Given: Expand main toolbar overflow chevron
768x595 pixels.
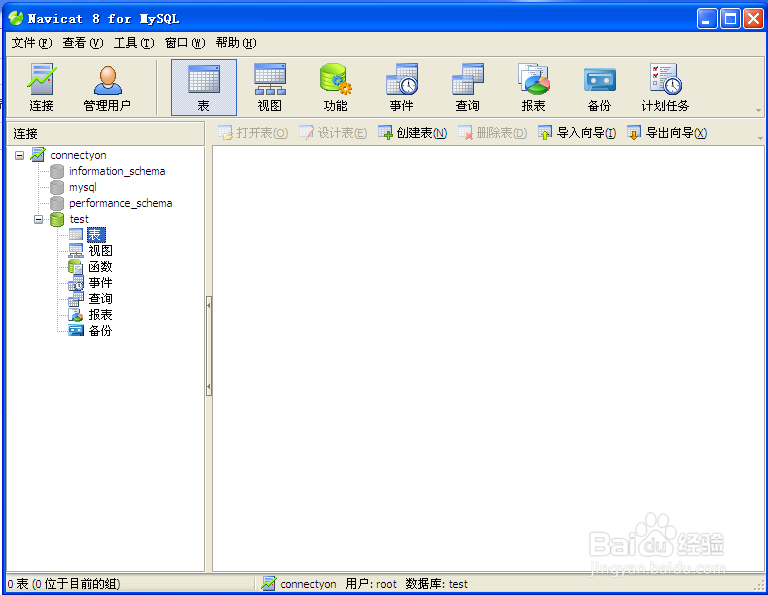Looking at the screenshot, I should [x=759, y=110].
